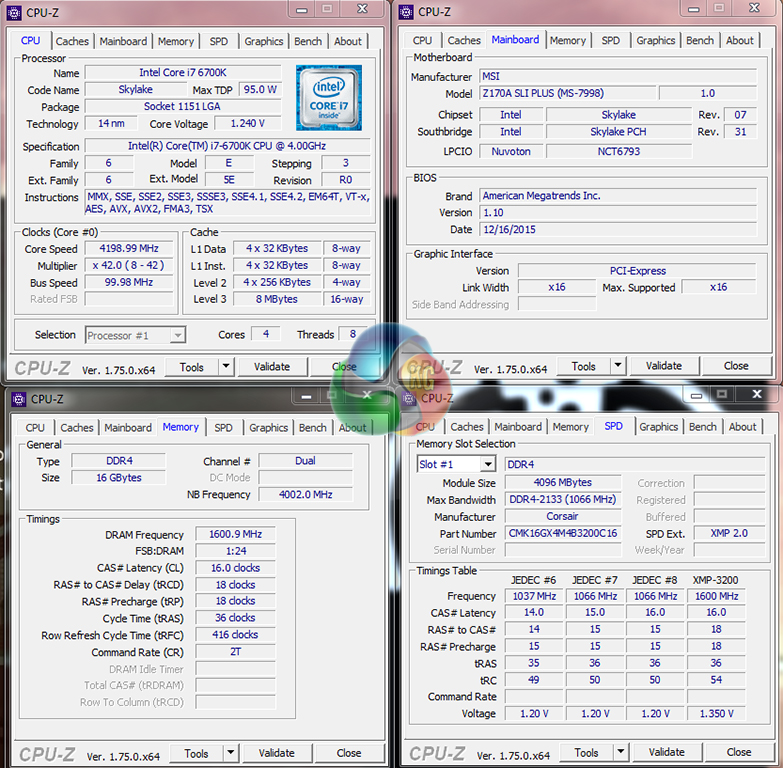Click Validate in the SPD window
Viewport: 783px width, 768px height.
667,753
